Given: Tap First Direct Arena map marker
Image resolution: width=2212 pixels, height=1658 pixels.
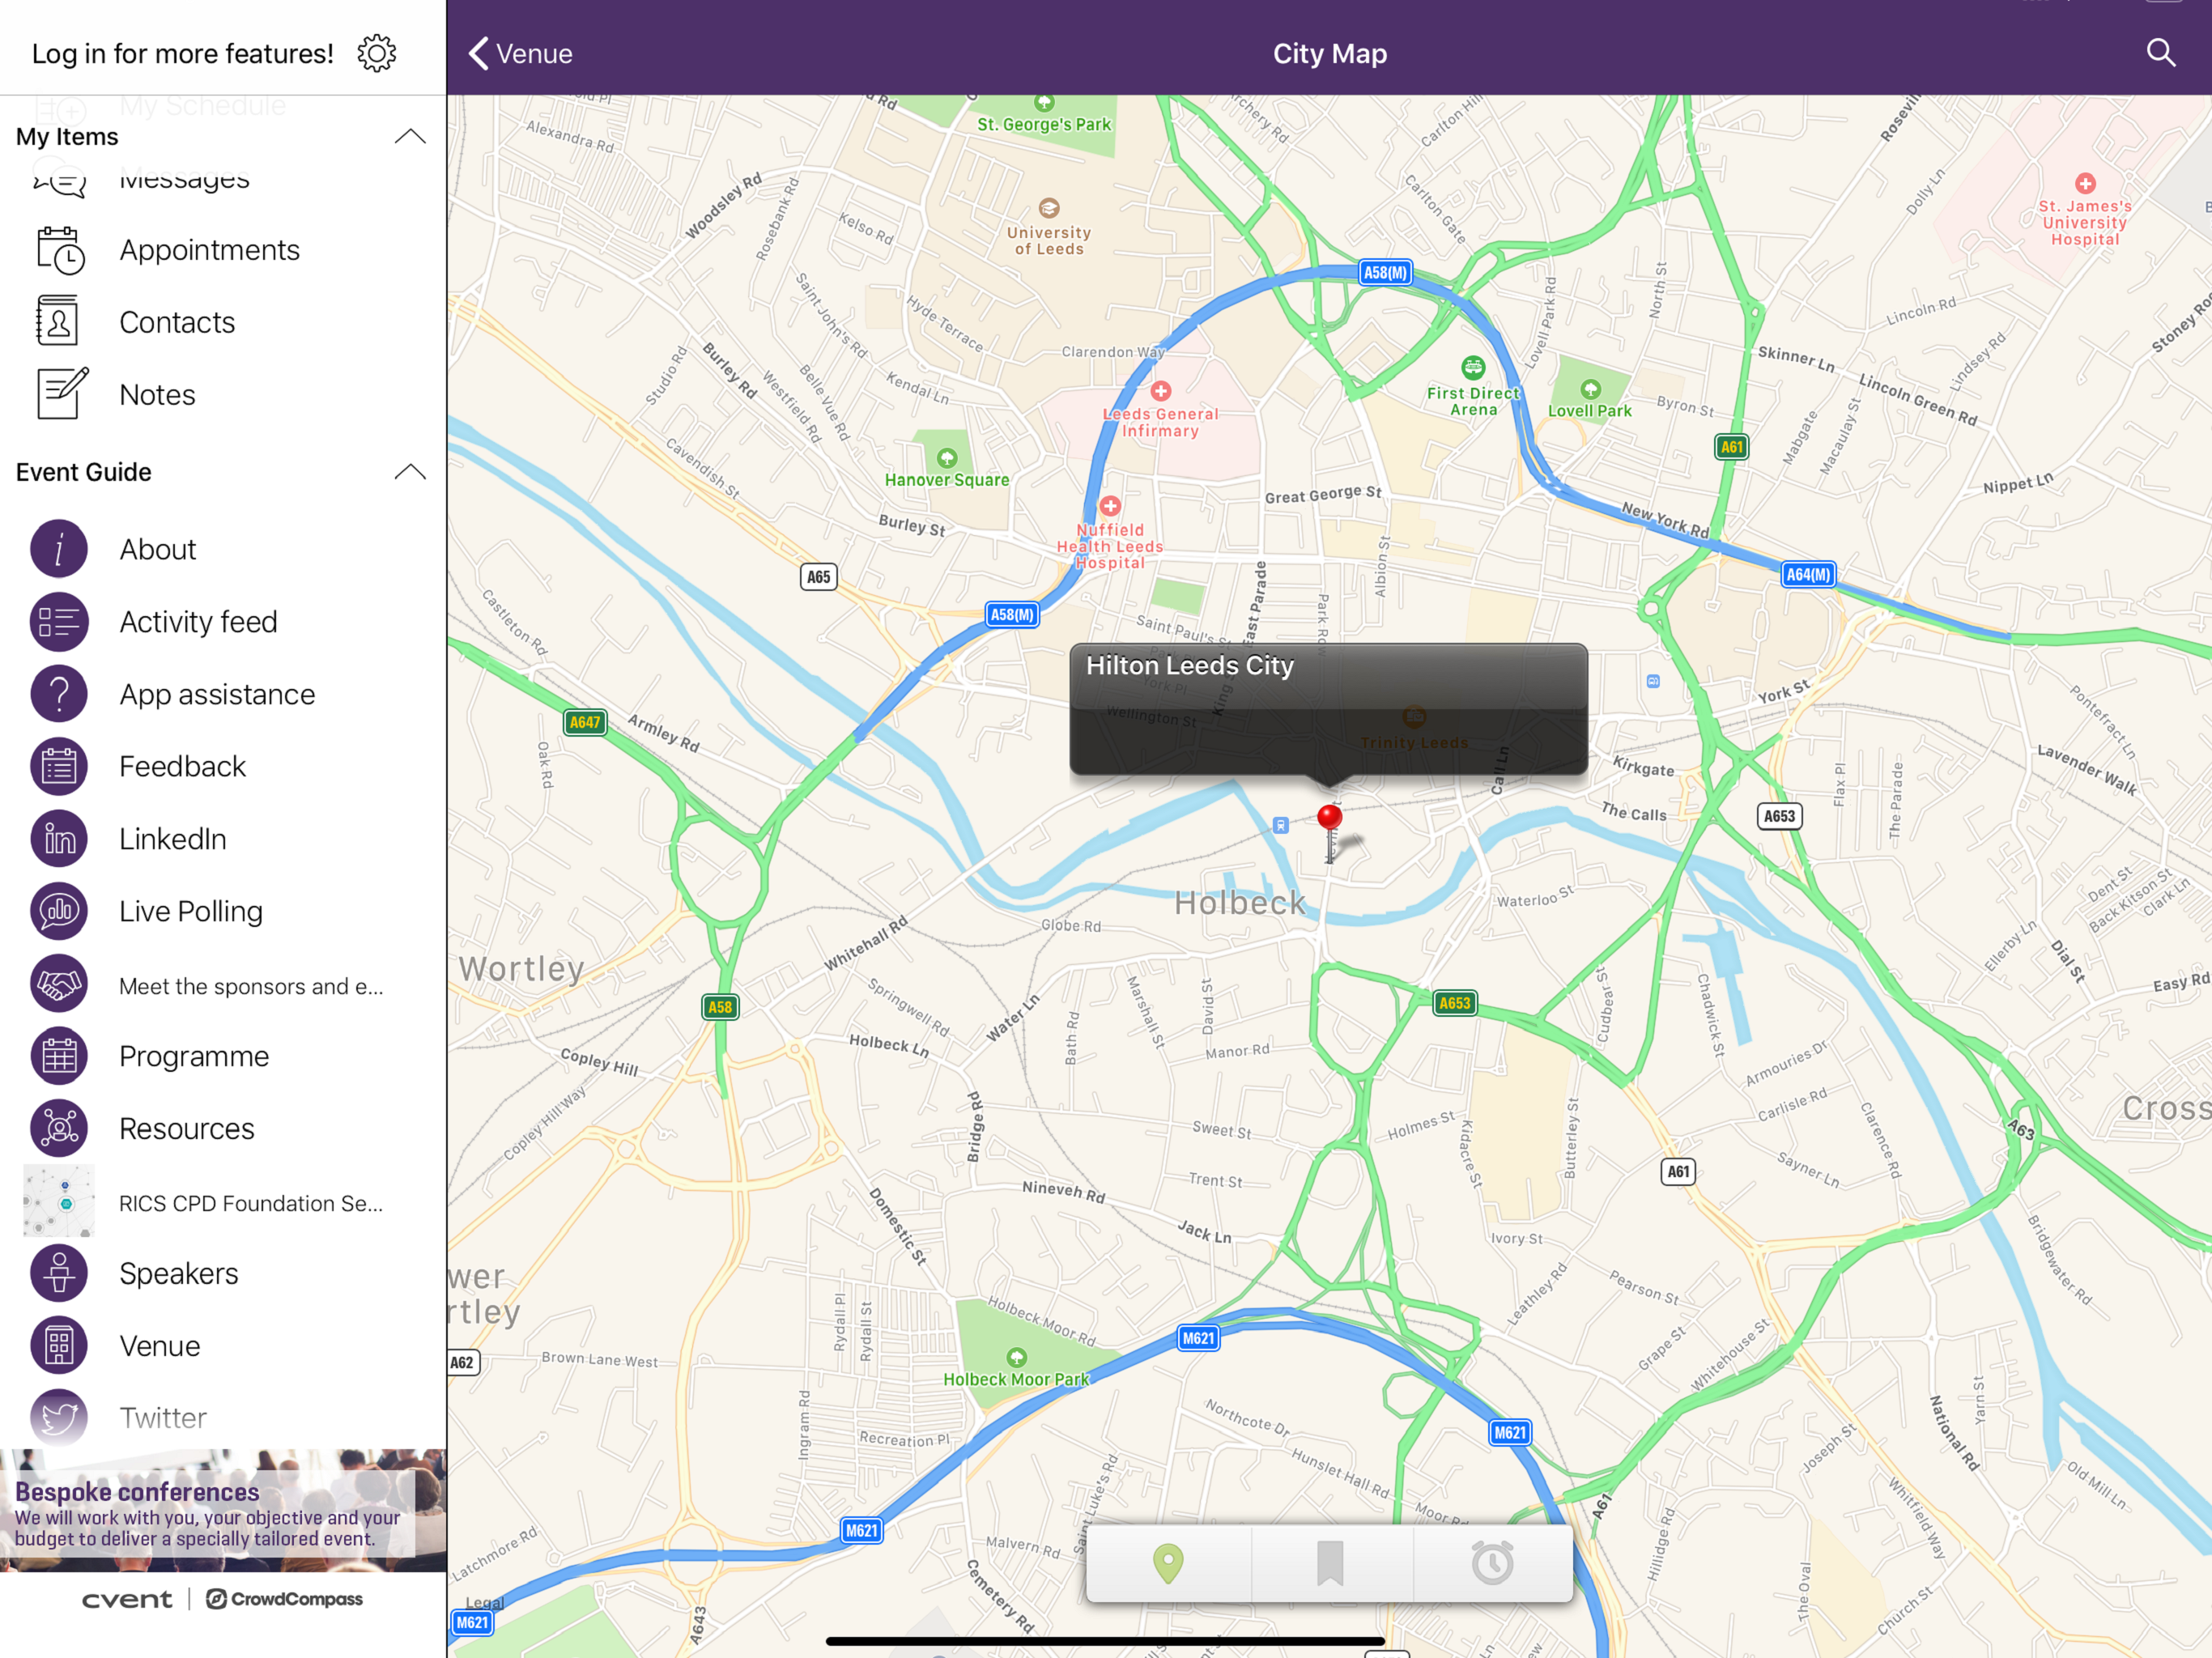Looking at the screenshot, I should click(x=1473, y=367).
